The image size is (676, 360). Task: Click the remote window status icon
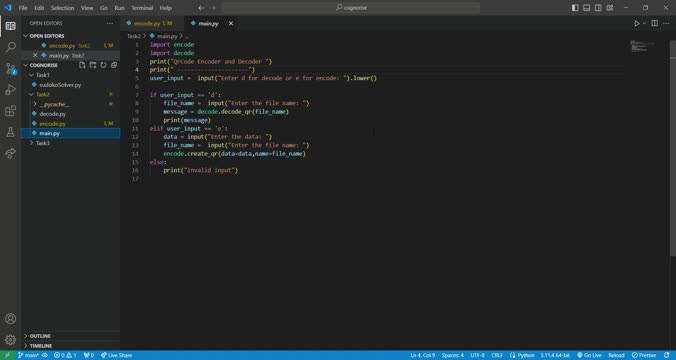pyautogui.click(x=7, y=355)
